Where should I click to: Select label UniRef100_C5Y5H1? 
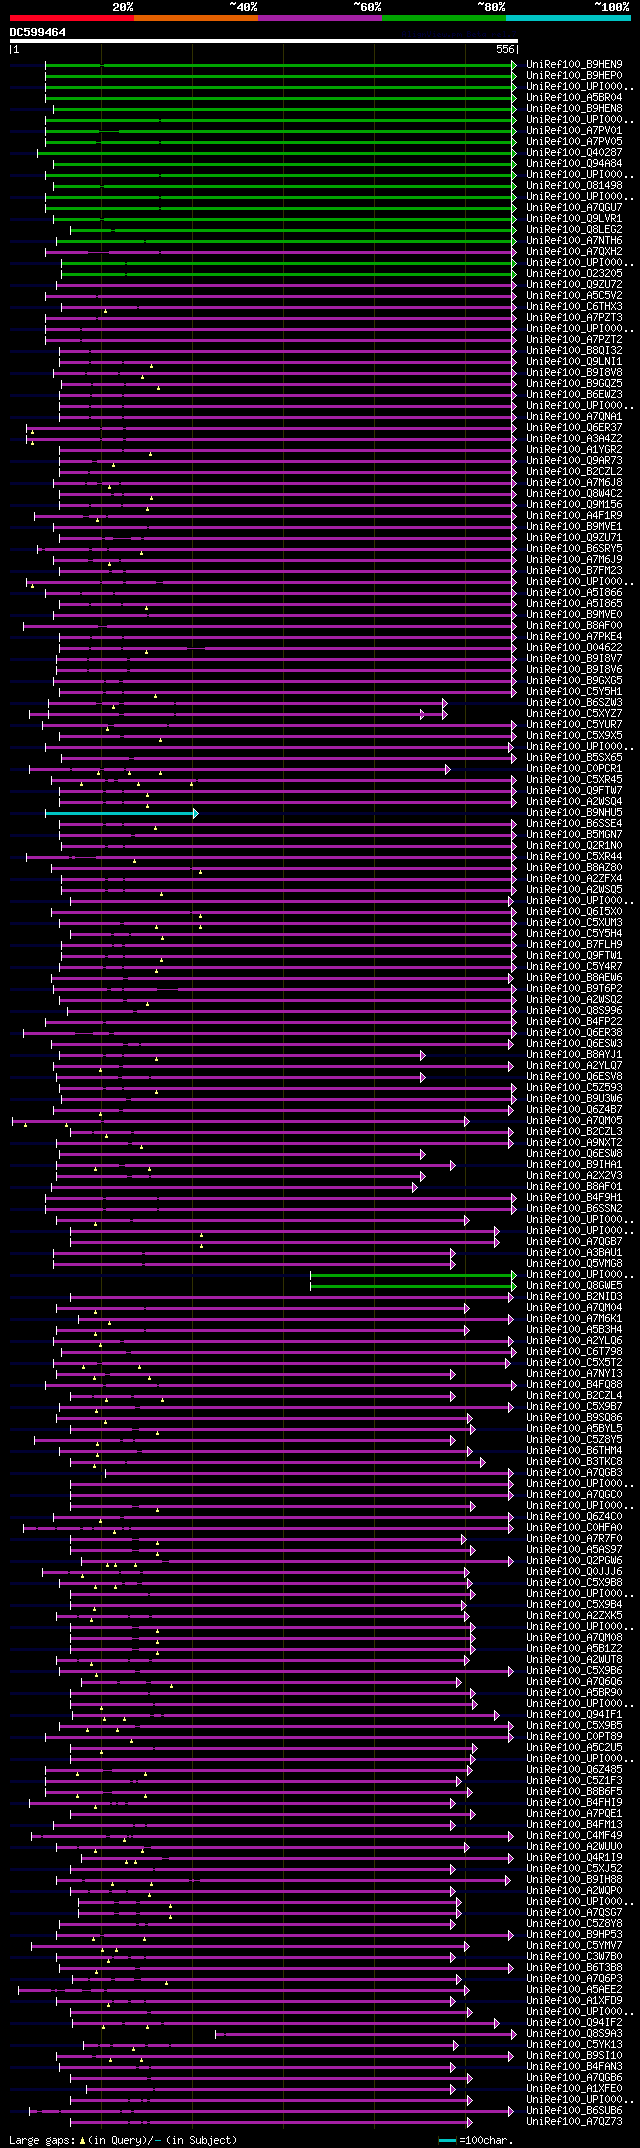tap(574, 692)
